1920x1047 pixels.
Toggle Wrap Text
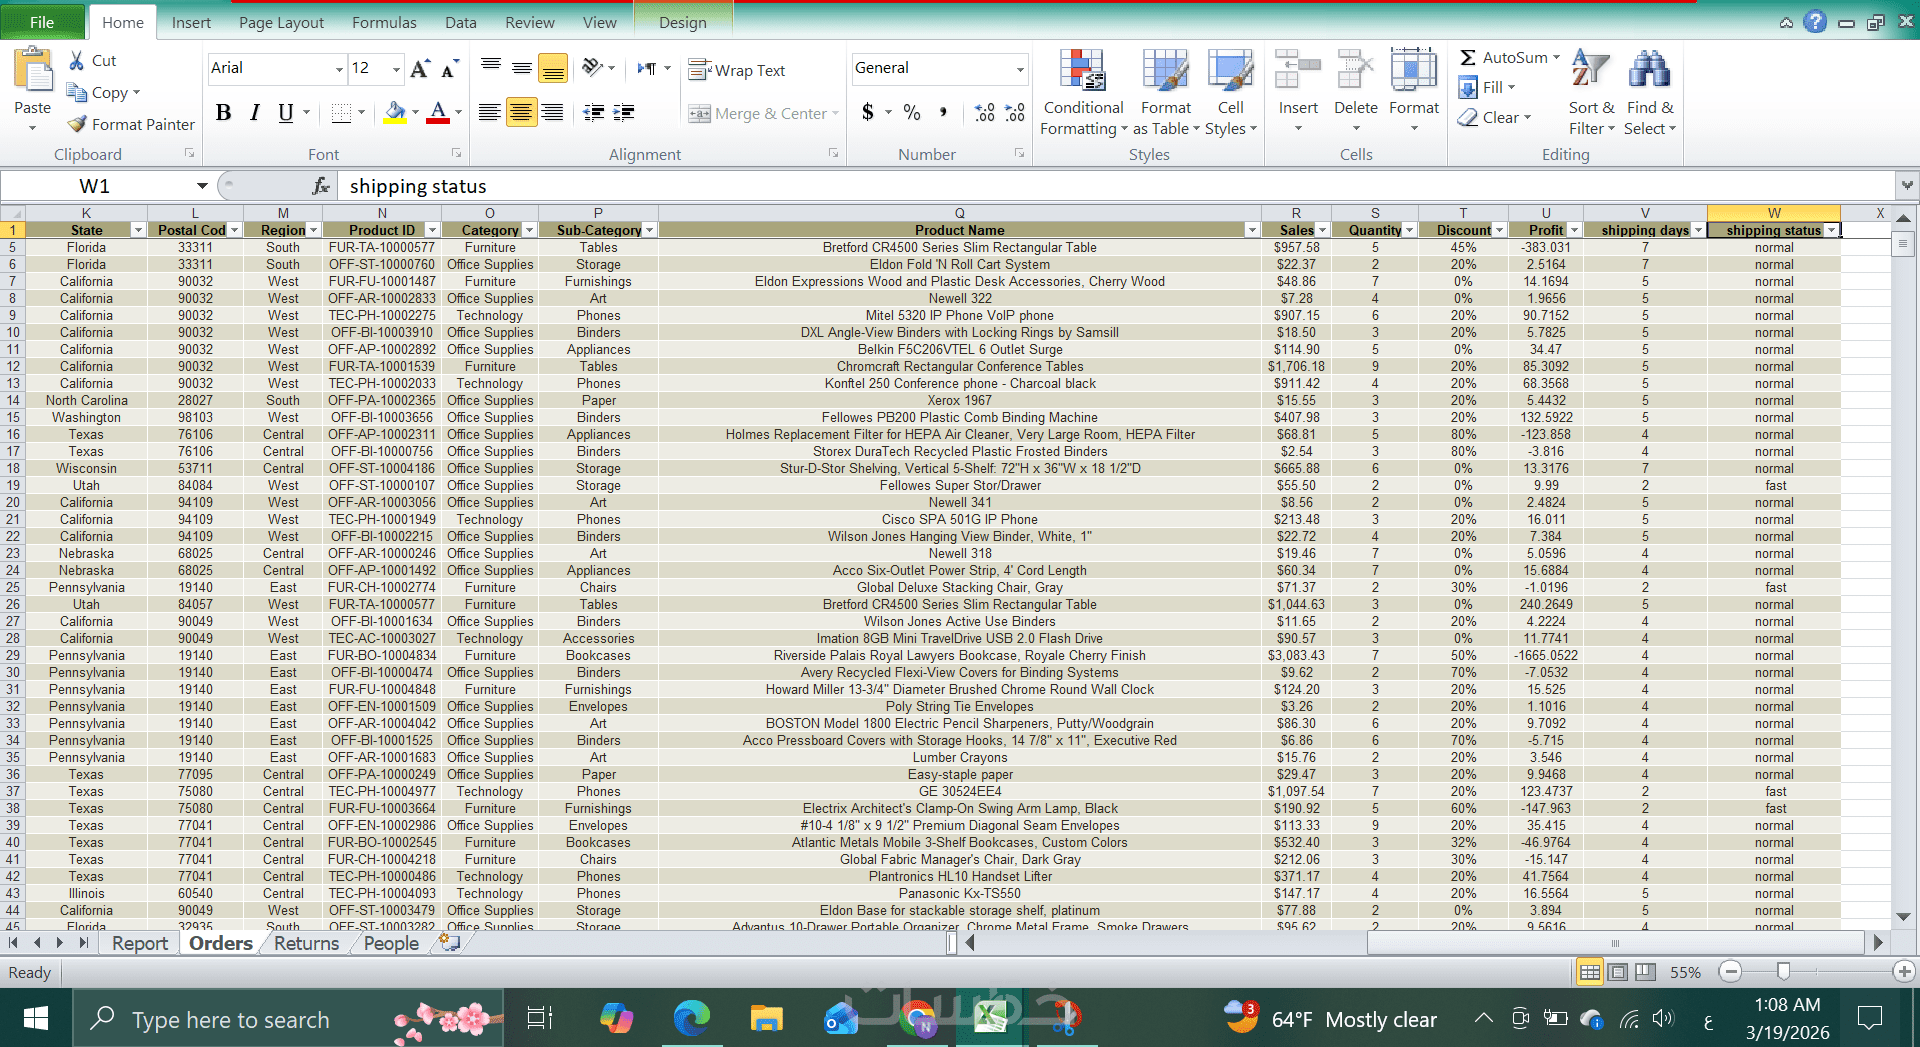[737, 70]
